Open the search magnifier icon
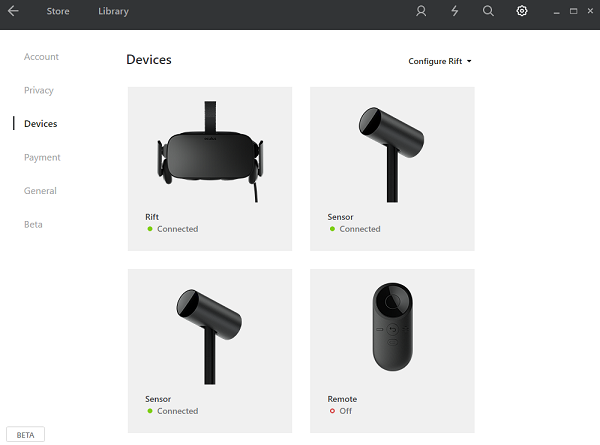Image resolution: width=600 pixels, height=445 pixels. [x=488, y=11]
